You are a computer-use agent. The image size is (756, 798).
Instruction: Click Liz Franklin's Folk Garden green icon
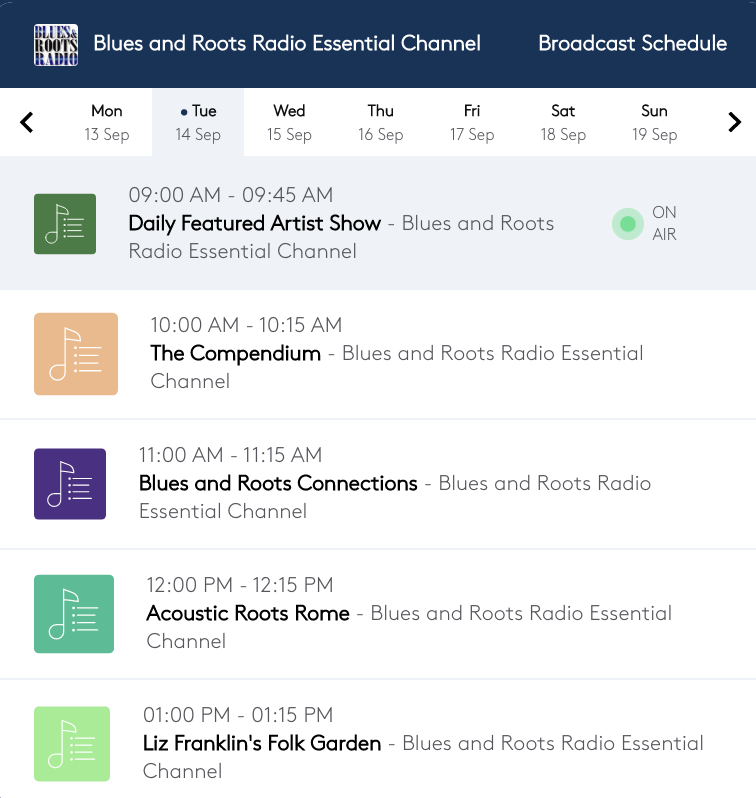(x=72, y=744)
